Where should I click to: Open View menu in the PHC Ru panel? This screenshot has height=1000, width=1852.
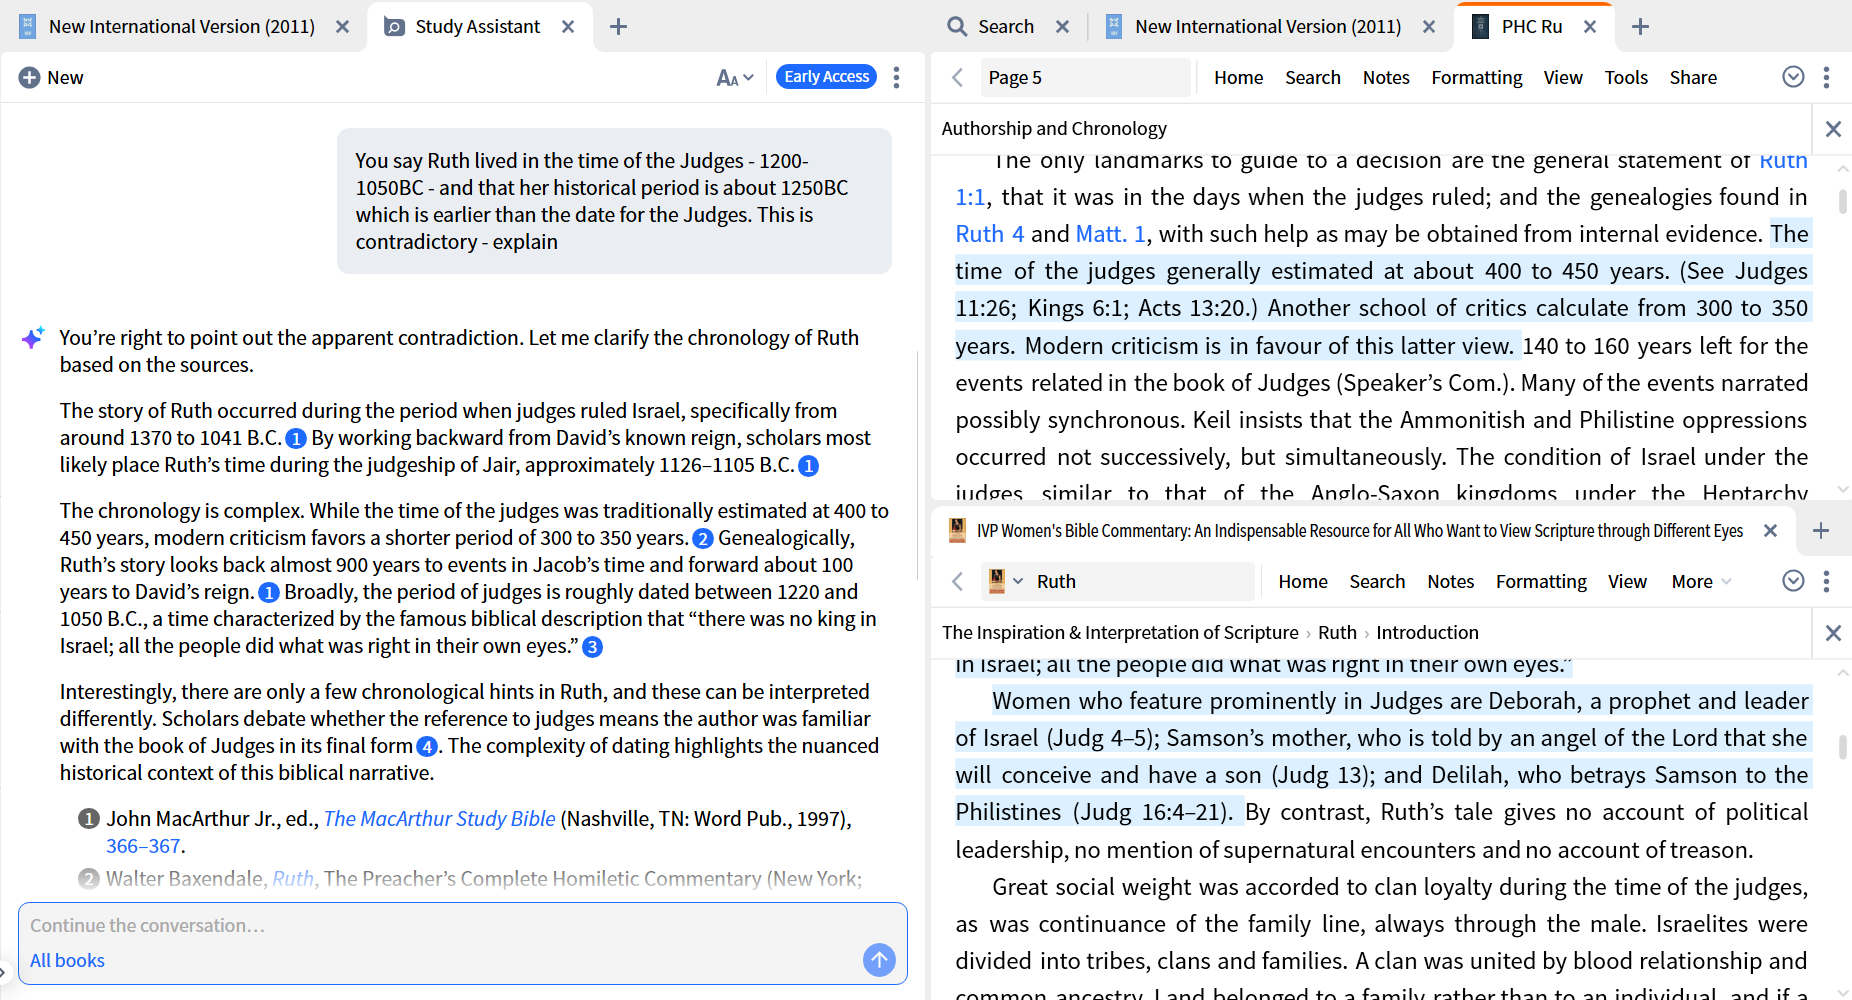pos(1563,77)
